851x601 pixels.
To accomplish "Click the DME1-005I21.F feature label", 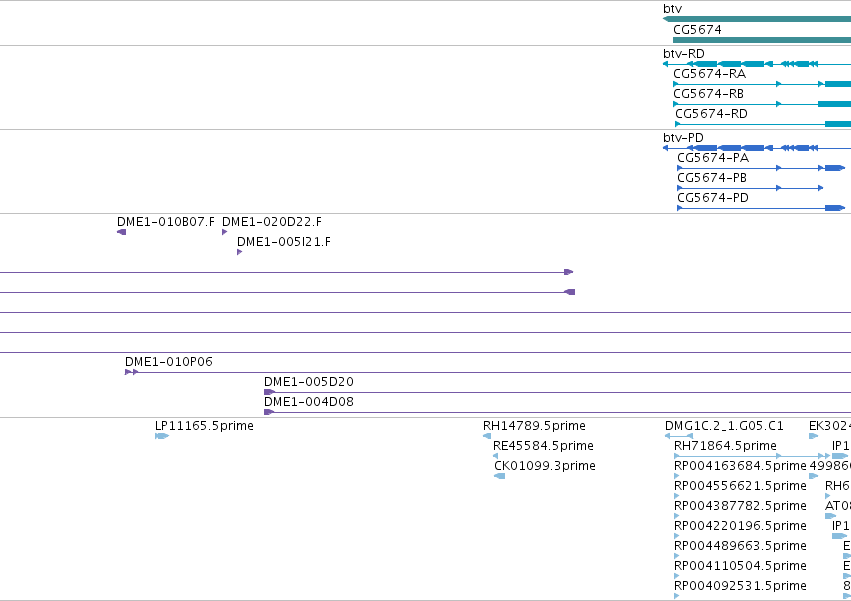I will [x=283, y=242].
